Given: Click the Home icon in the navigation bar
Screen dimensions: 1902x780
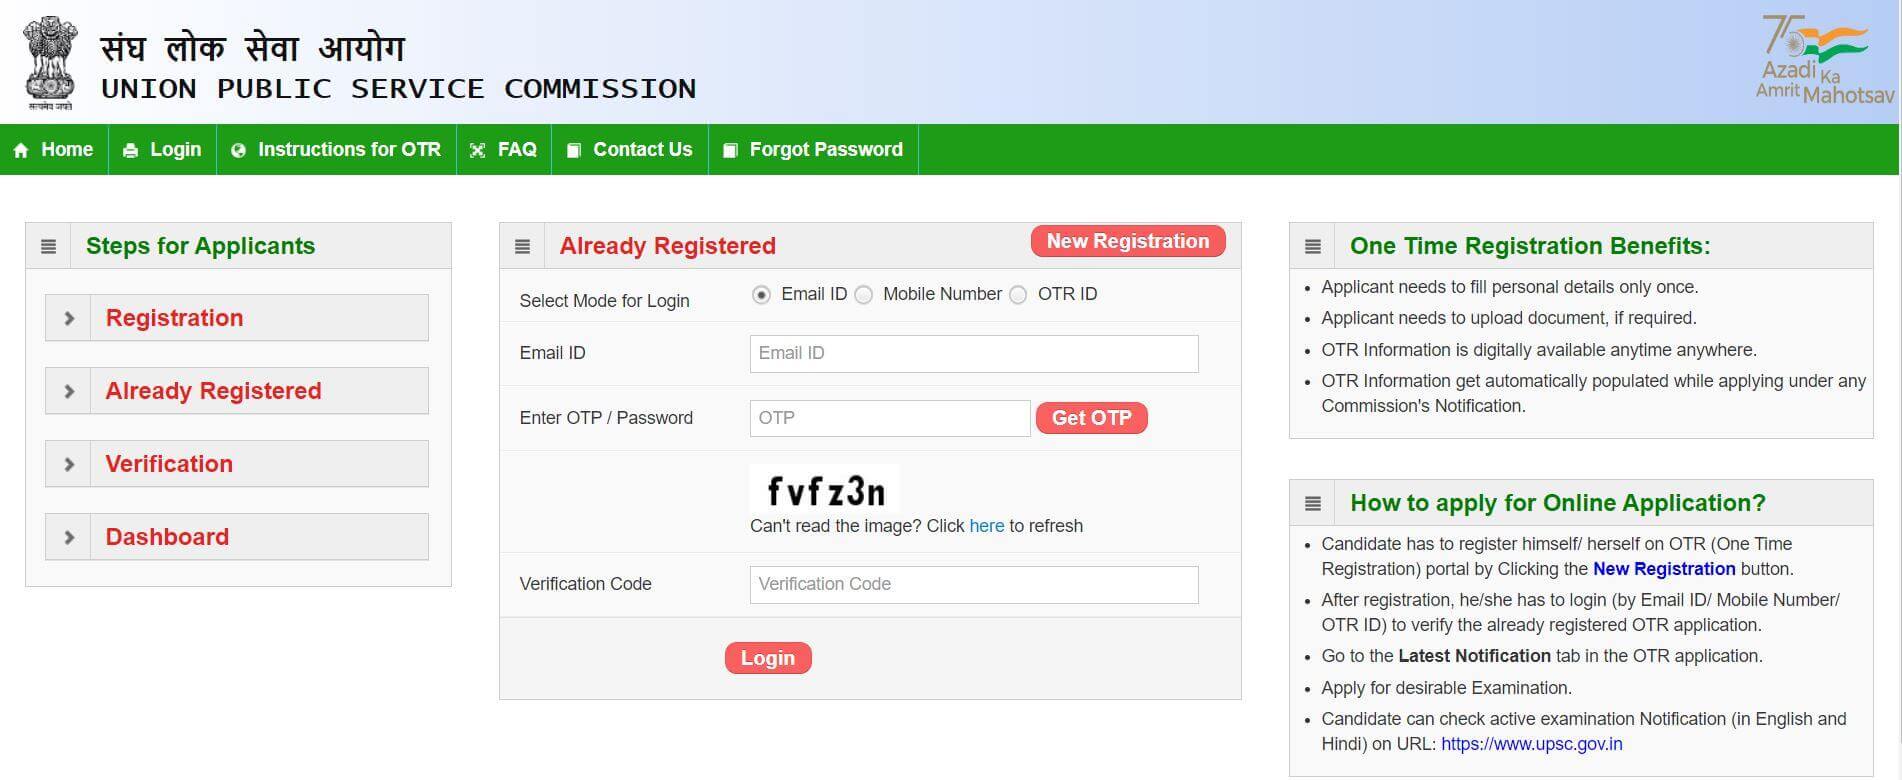Looking at the screenshot, I should [22, 149].
